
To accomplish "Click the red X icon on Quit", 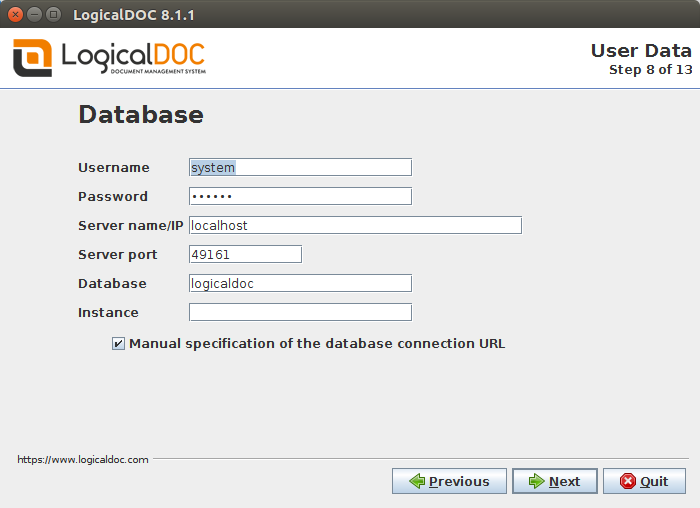I will coord(628,481).
